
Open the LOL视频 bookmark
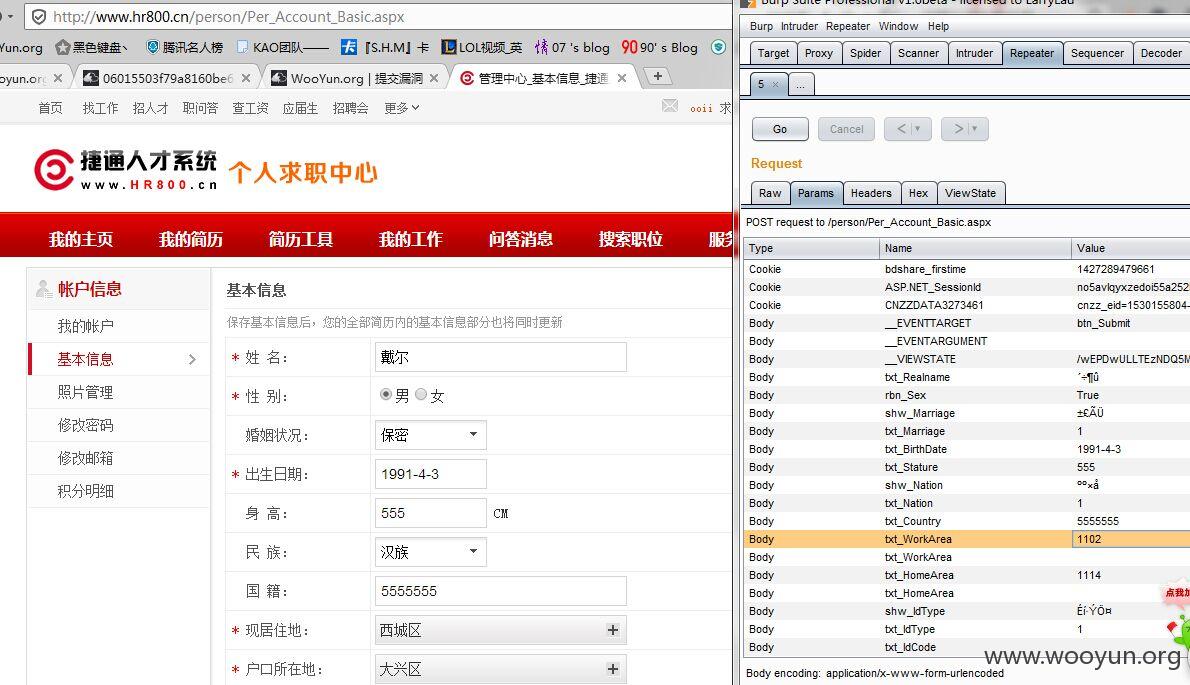(481, 47)
